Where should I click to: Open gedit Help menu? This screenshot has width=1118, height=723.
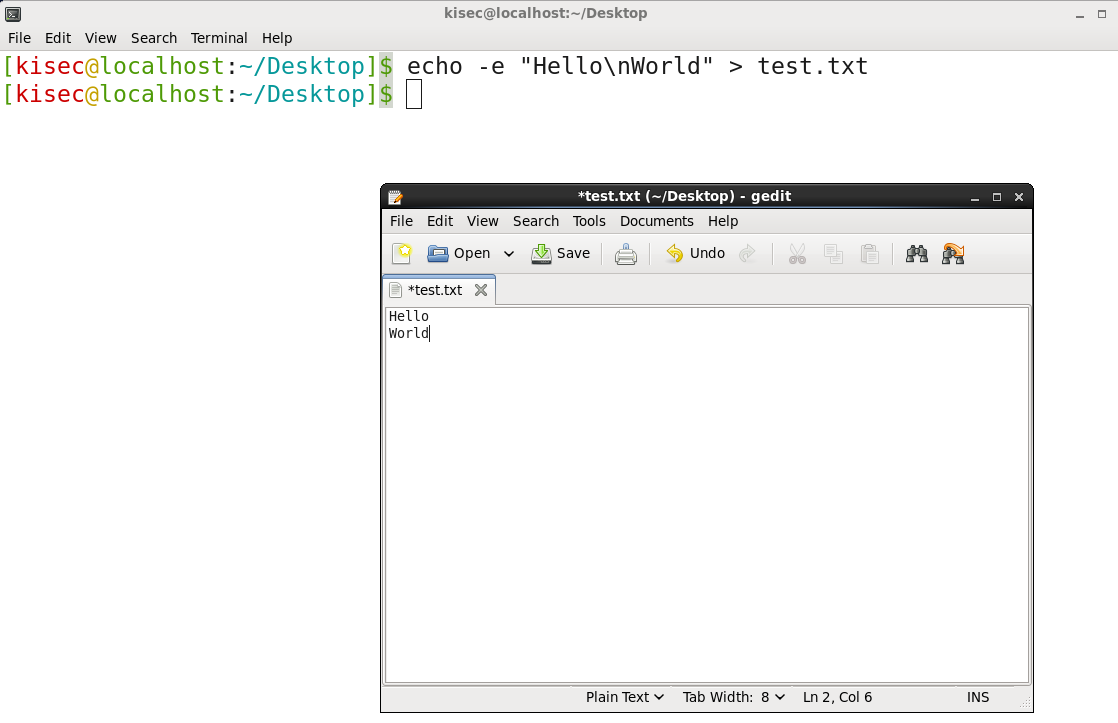tap(723, 221)
